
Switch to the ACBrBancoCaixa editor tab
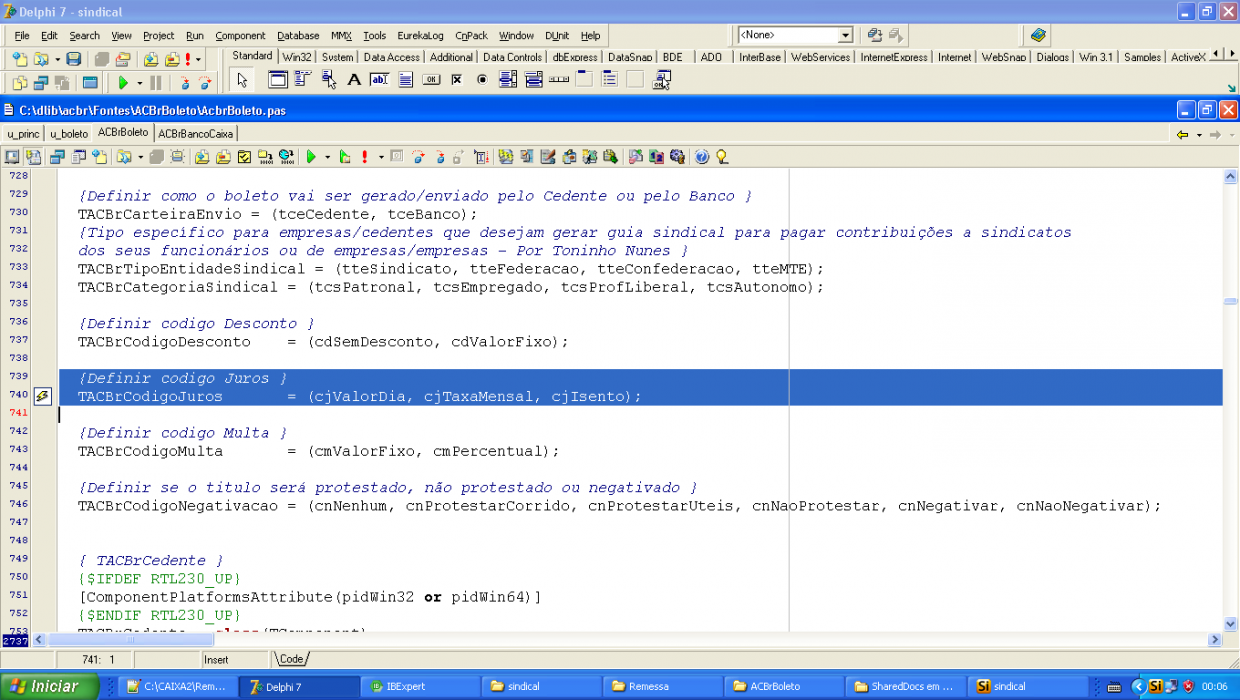pyautogui.click(x=195, y=133)
